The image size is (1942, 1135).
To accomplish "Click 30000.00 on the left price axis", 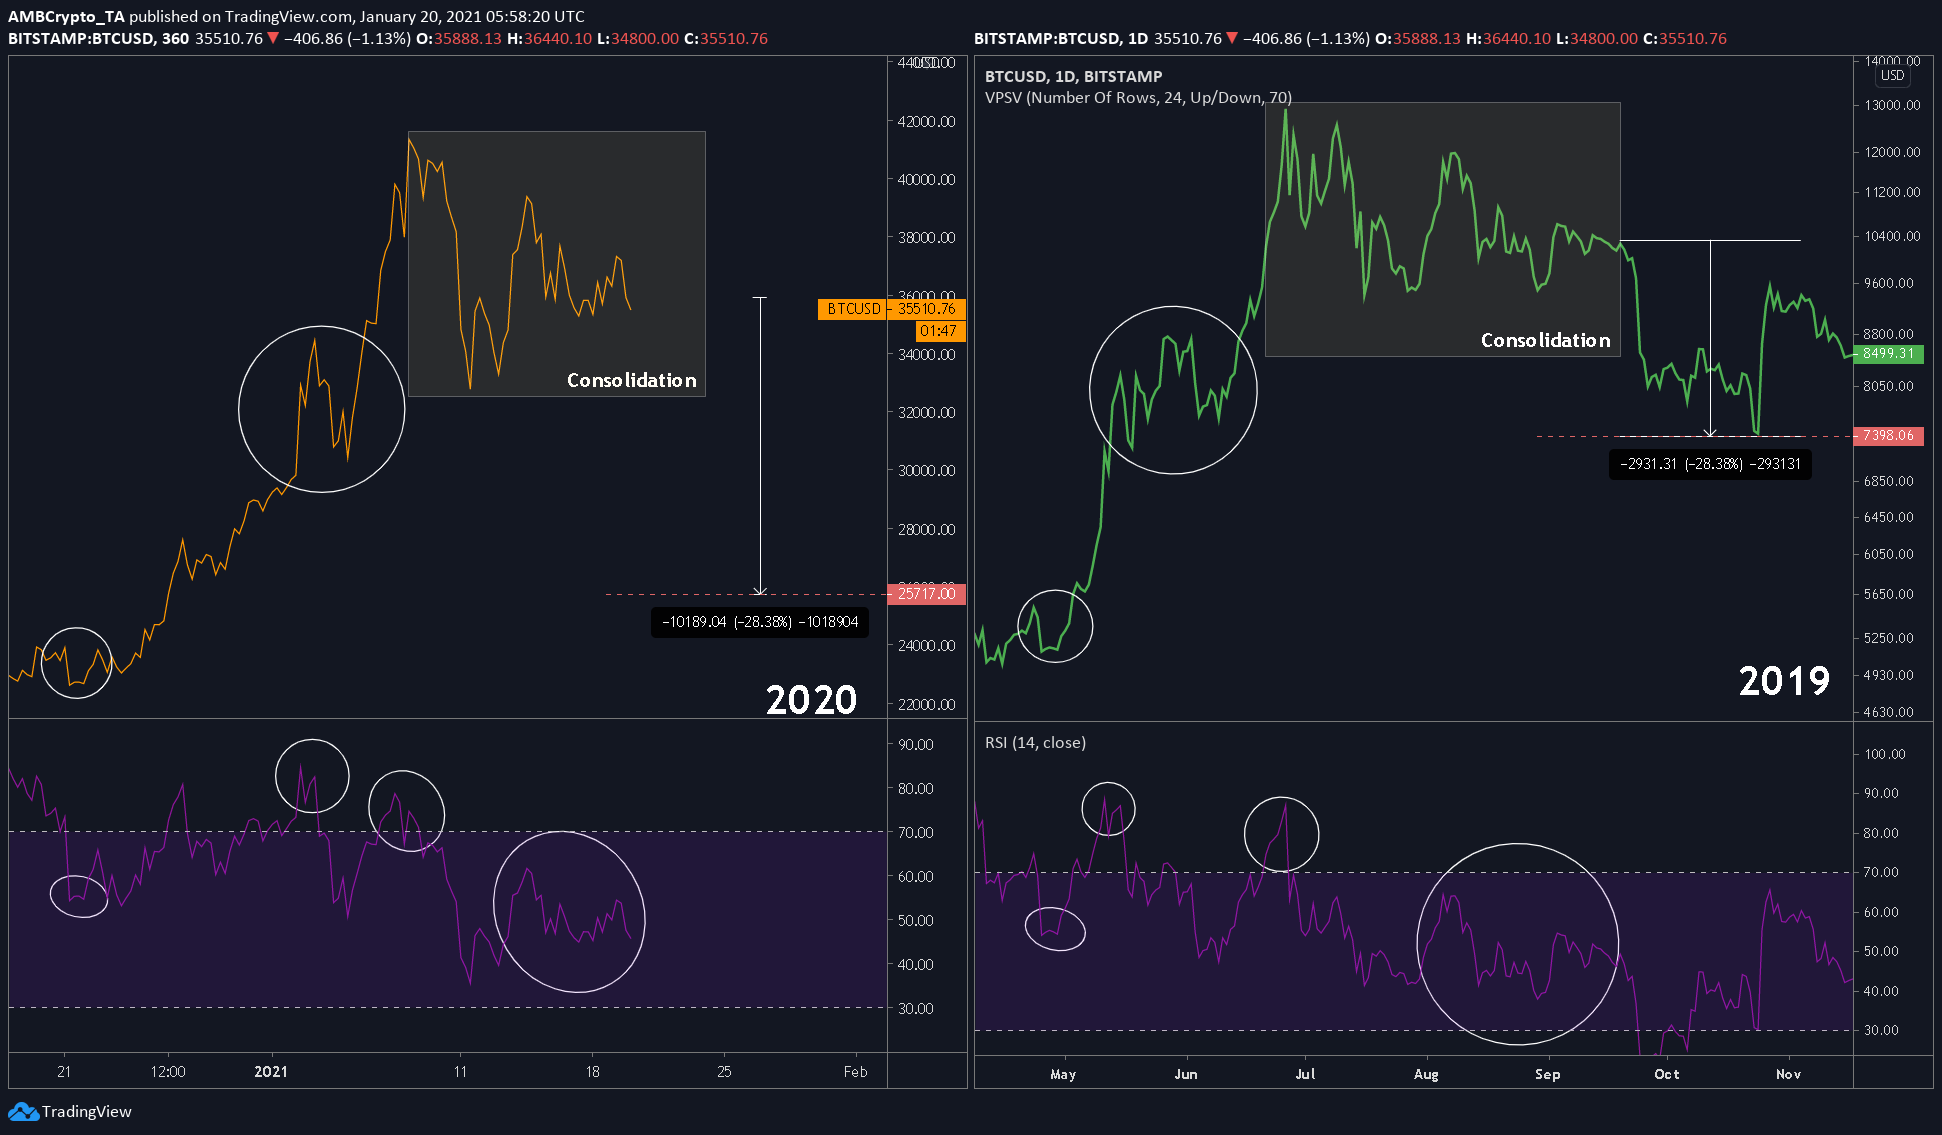I will click(927, 471).
